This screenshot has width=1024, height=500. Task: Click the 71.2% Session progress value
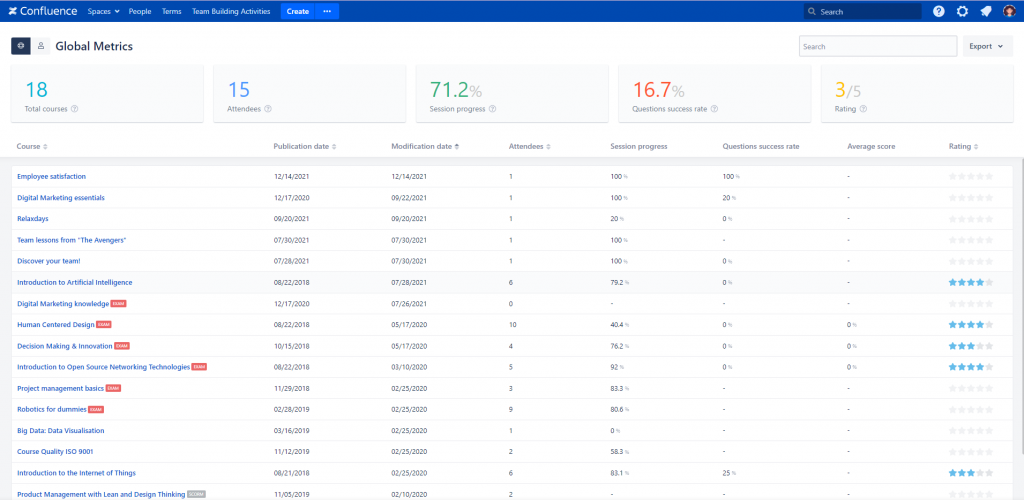(456, 90)
